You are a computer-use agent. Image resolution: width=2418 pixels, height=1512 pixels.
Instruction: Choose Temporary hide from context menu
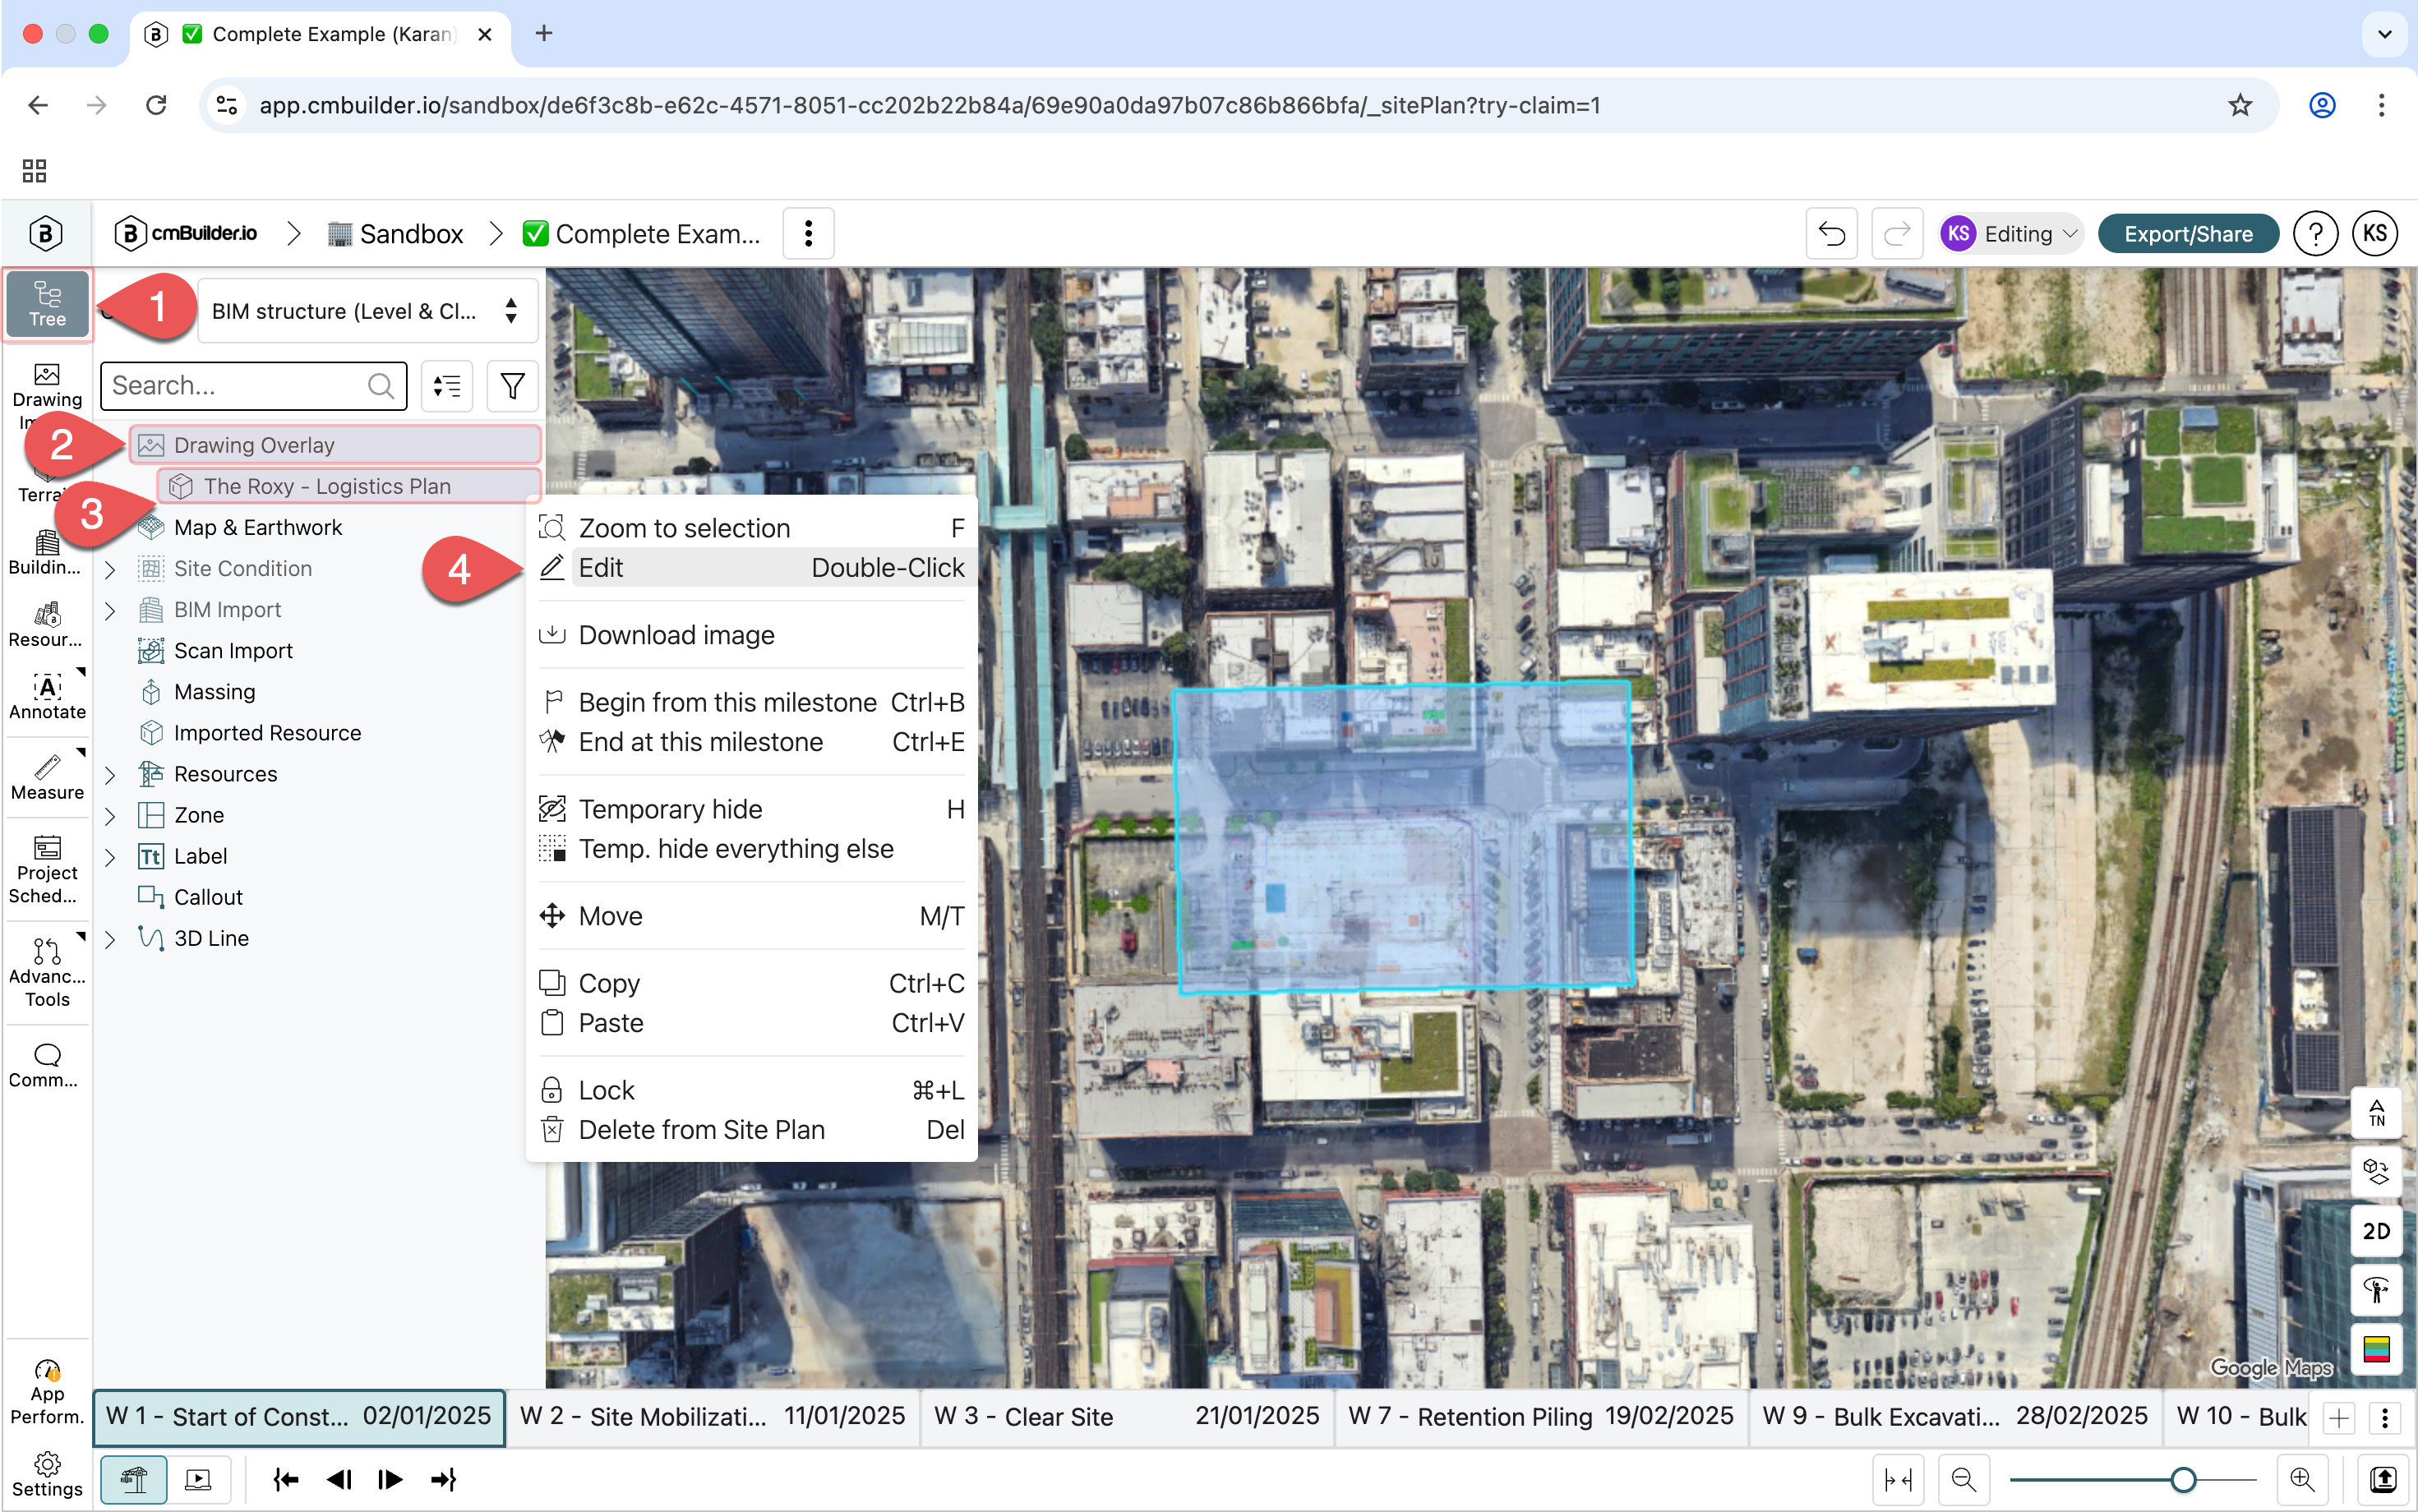751,808
